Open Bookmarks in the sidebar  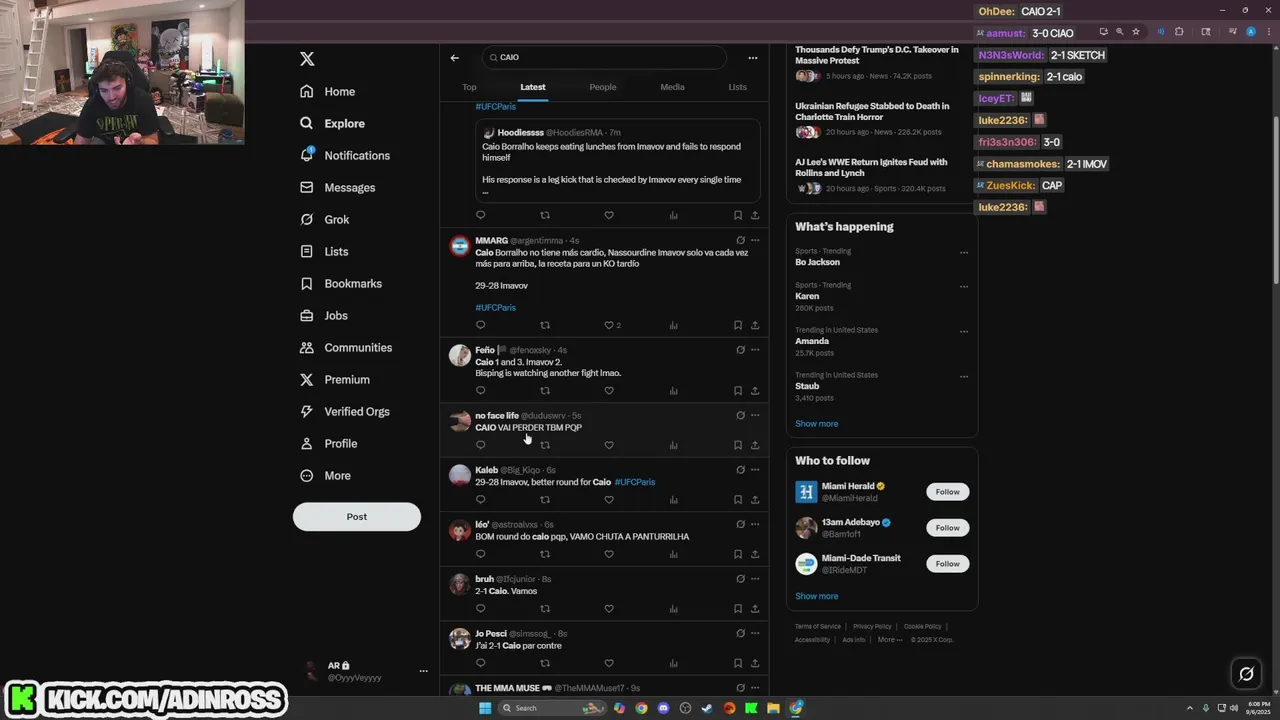tap(341, 284)
